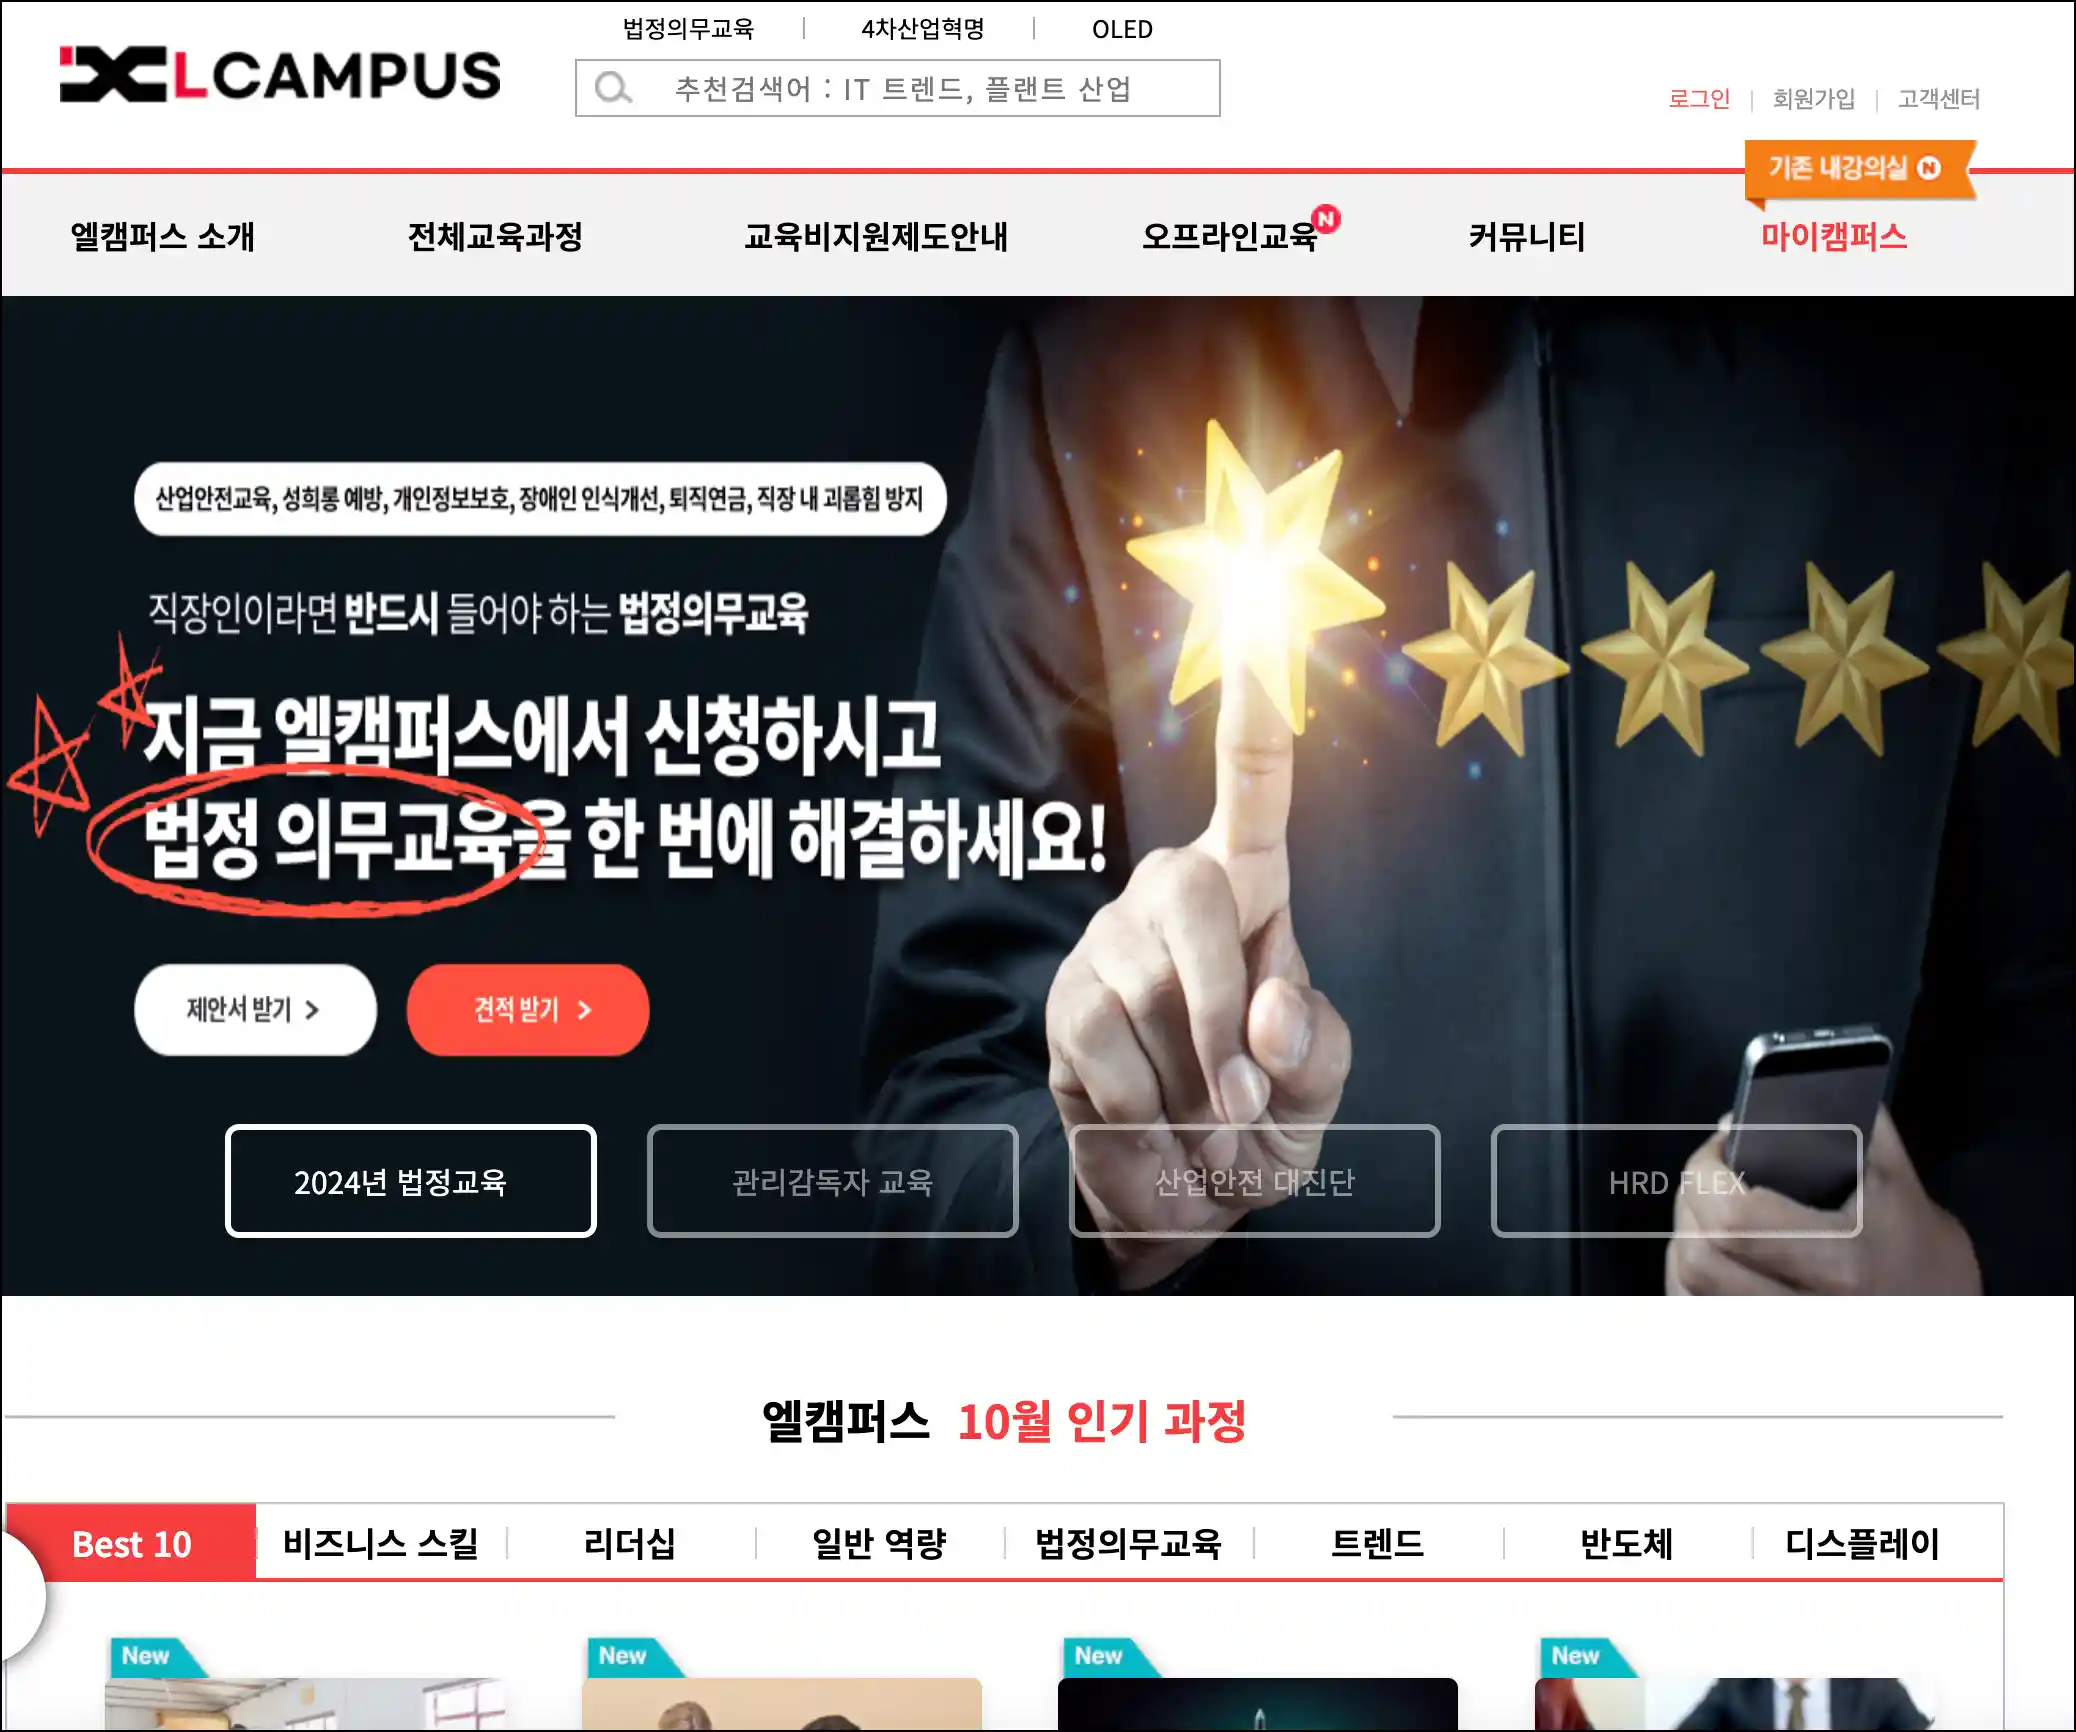Open the 회원가입 link
The image size is (2076, 1732).
click(x=1813, y=99)
